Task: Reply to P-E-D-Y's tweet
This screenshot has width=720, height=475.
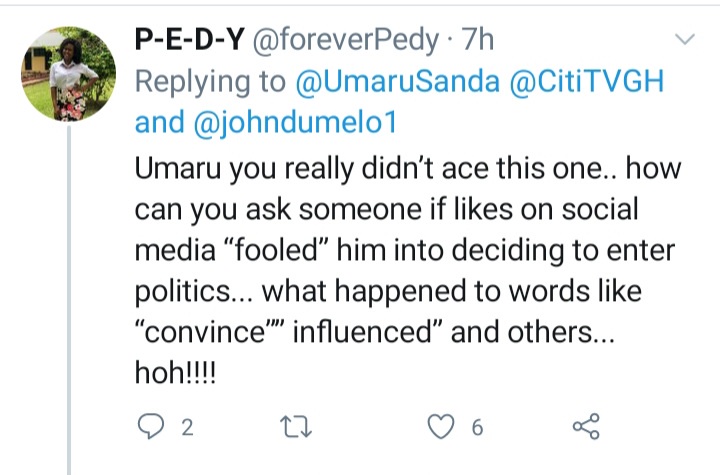Action: point(148,428)
